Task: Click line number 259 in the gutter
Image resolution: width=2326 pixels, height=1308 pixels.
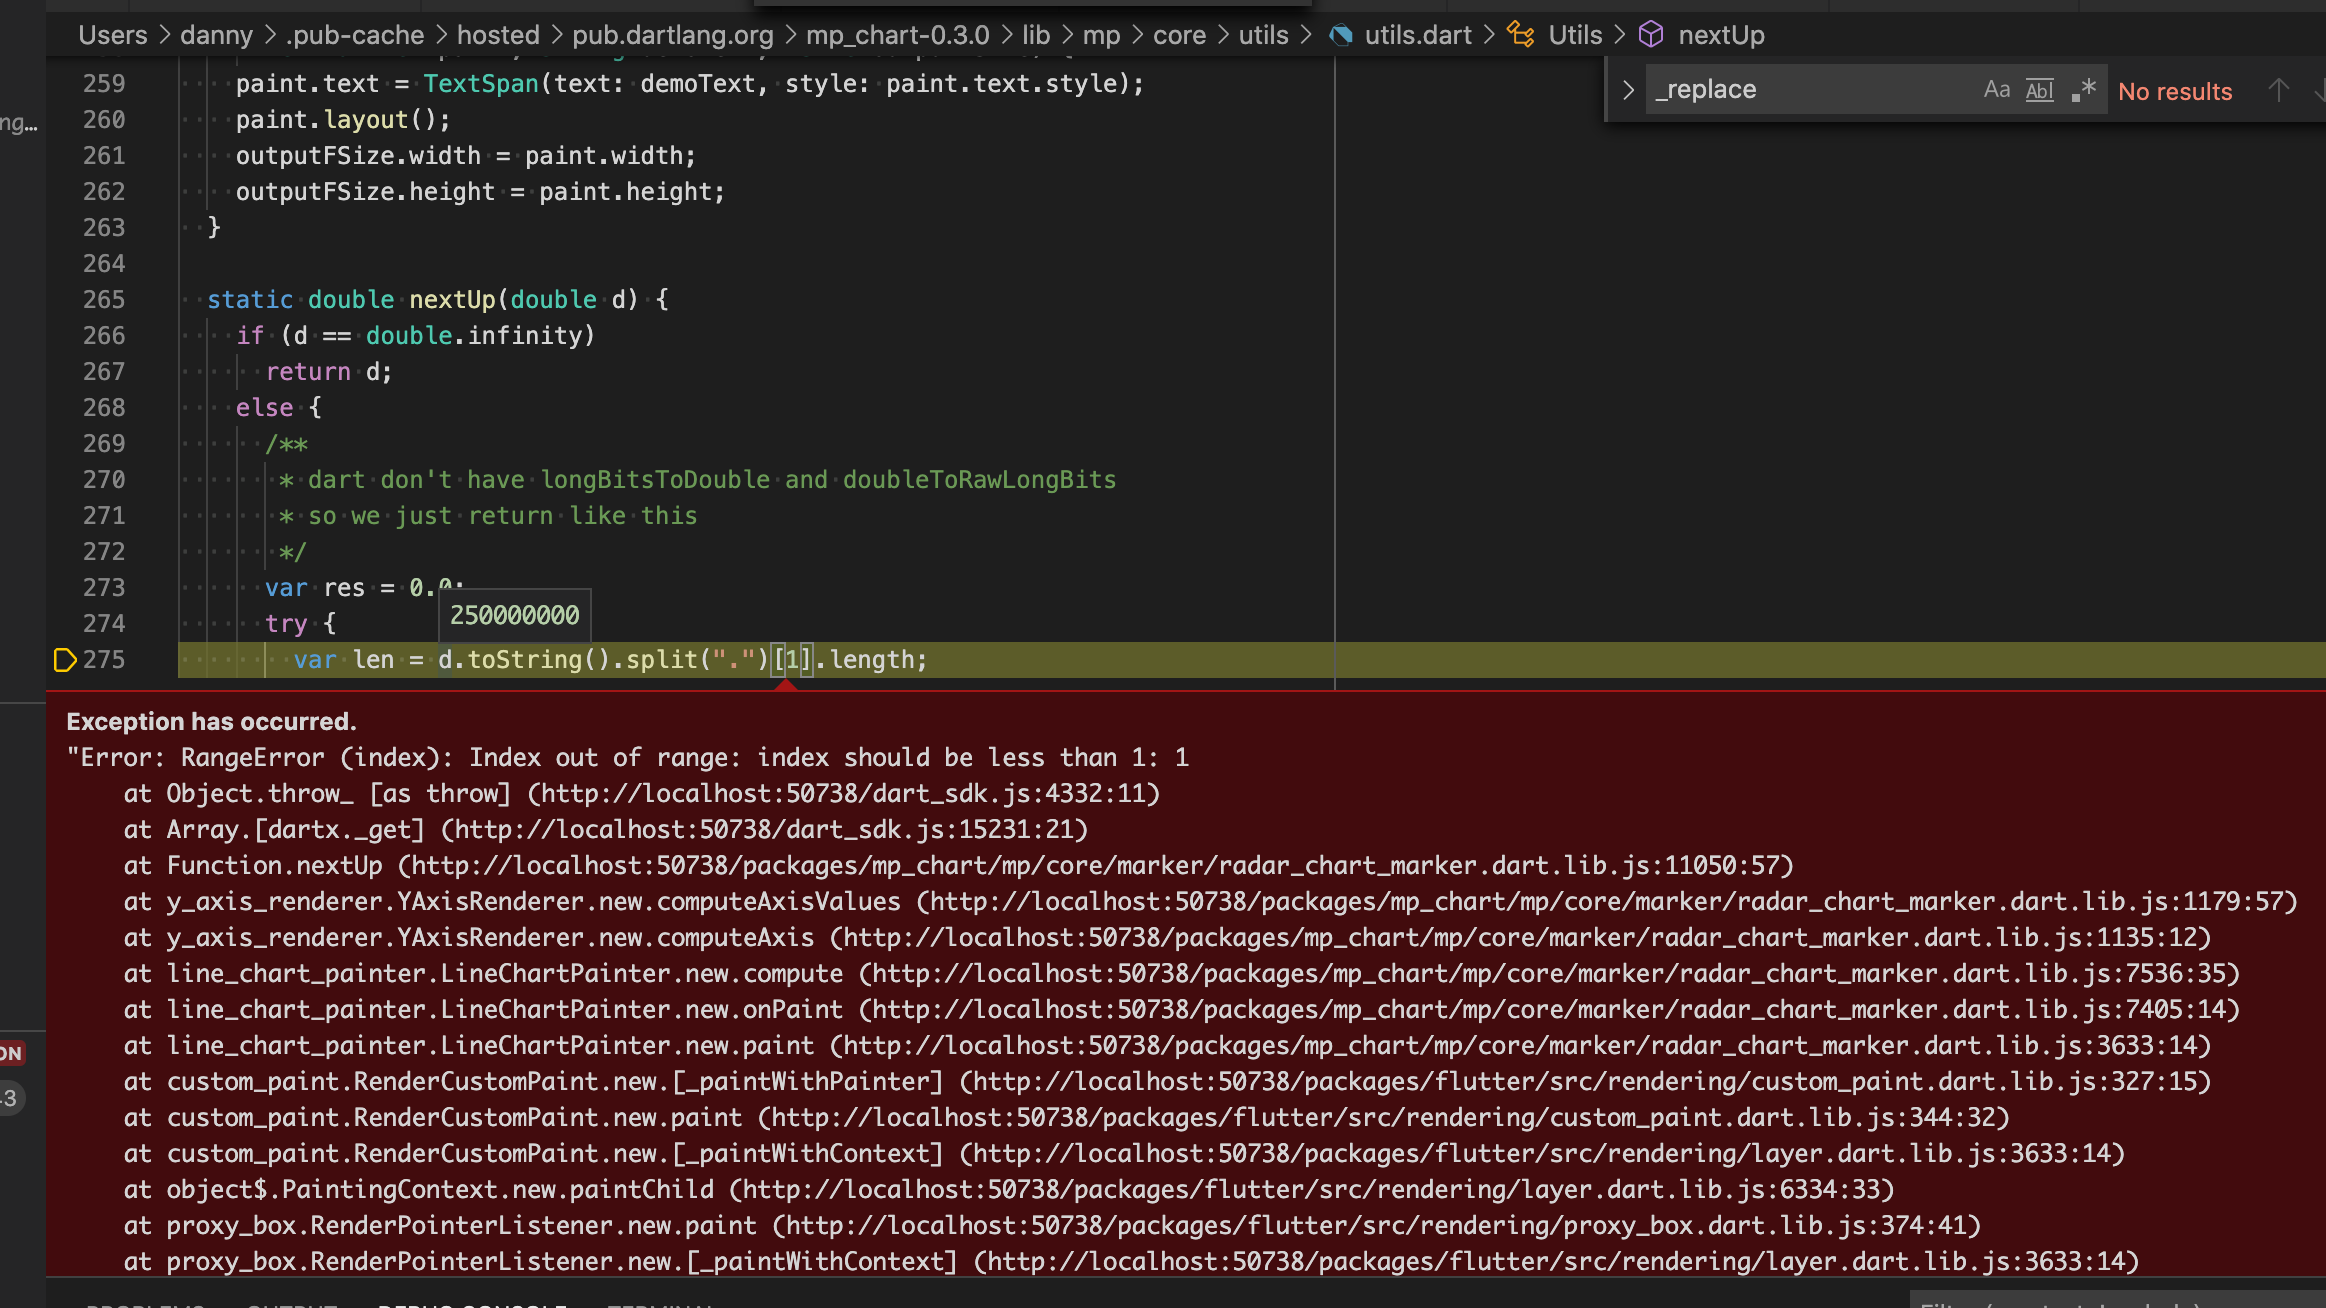Action: 104,84
